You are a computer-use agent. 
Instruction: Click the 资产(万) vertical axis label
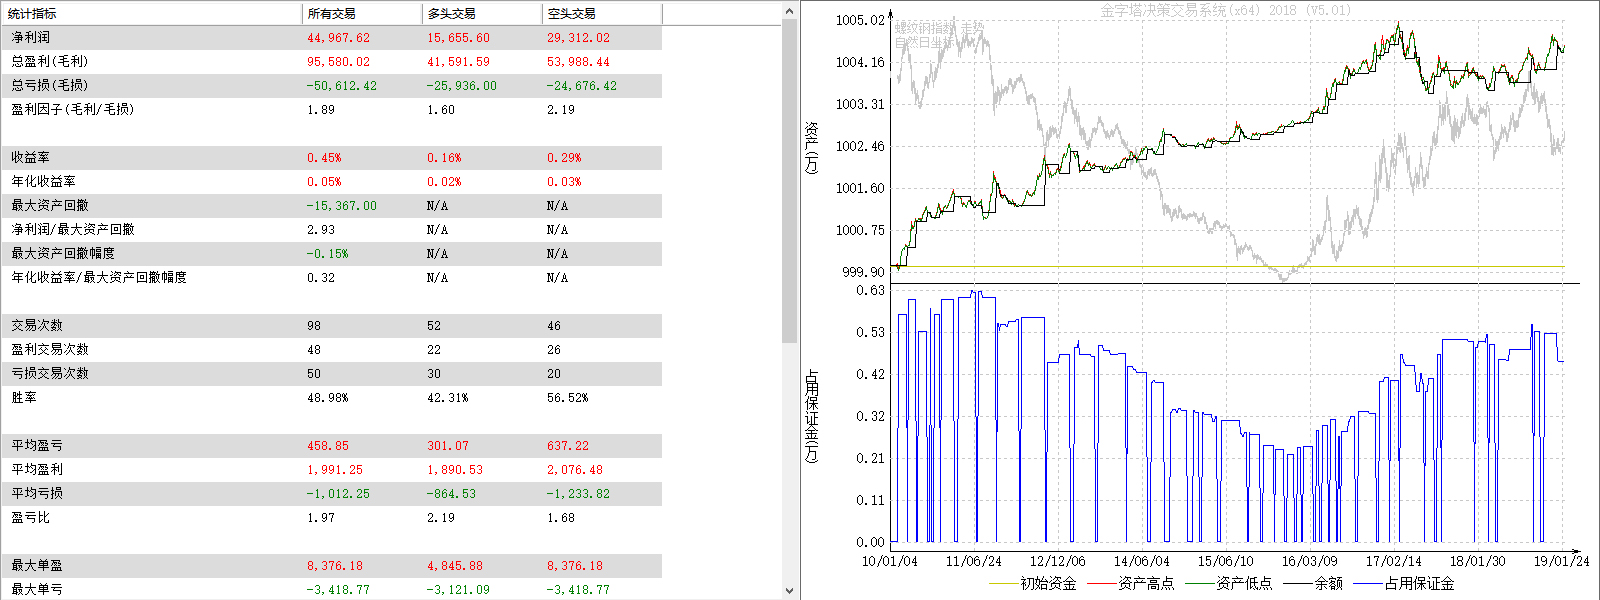point(811,148)
